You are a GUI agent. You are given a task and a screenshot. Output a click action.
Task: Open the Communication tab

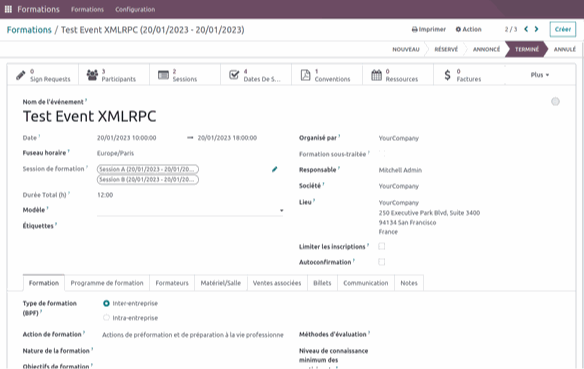pos(366,283)
